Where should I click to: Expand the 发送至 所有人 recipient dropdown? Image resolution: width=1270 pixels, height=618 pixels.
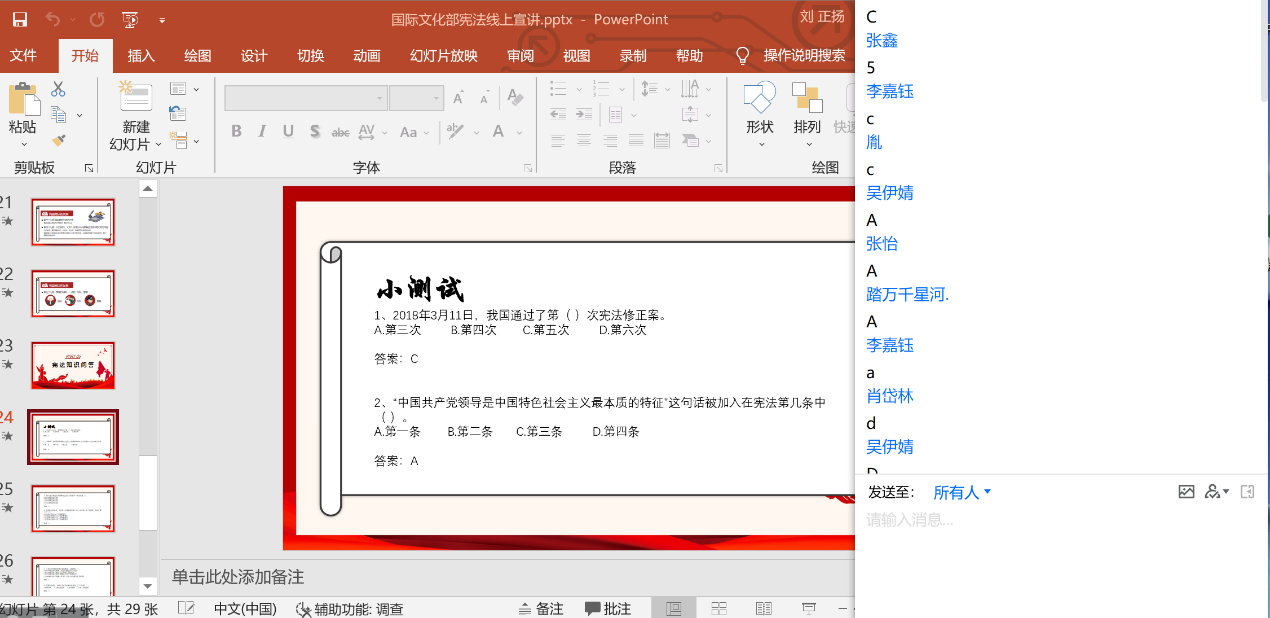tap(962, 492)
